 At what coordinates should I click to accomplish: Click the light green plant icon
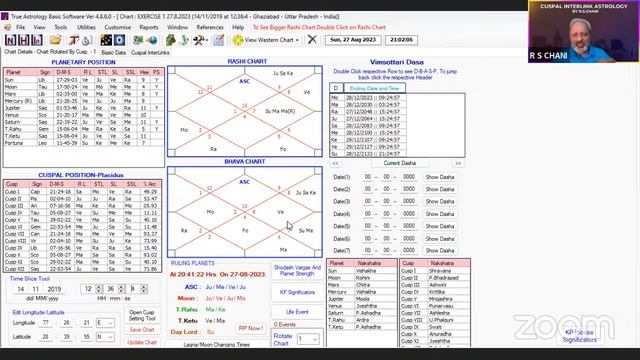pos(184,40)
